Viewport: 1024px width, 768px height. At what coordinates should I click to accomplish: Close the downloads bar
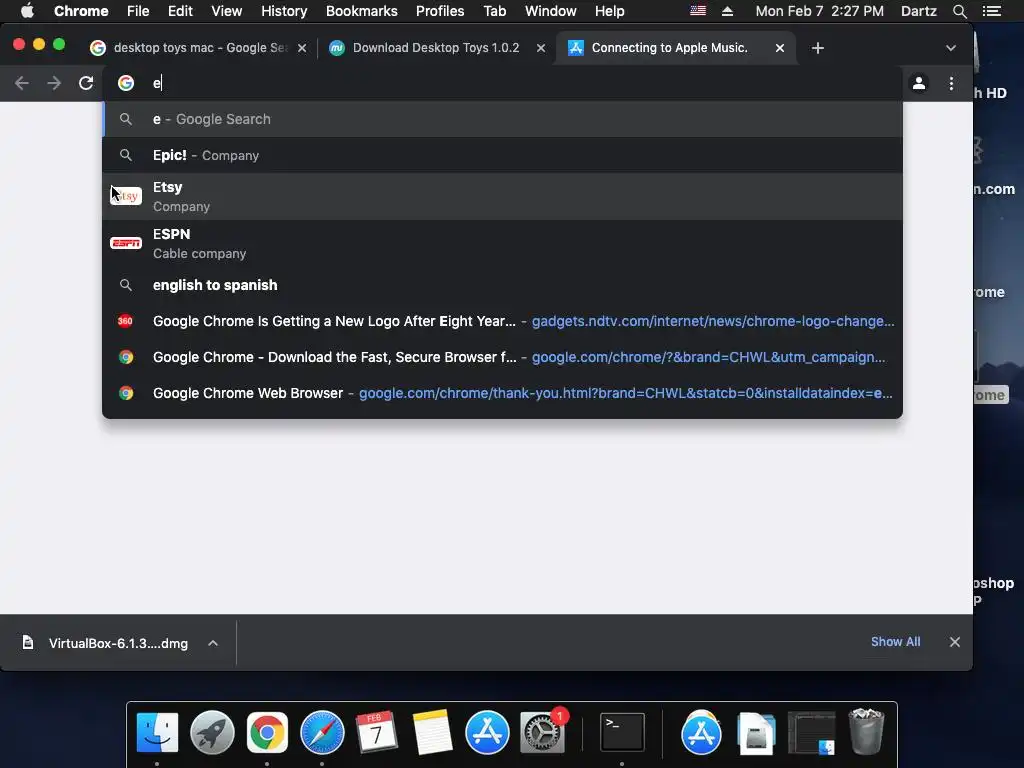pyautogui.click(x=955, y=642)
